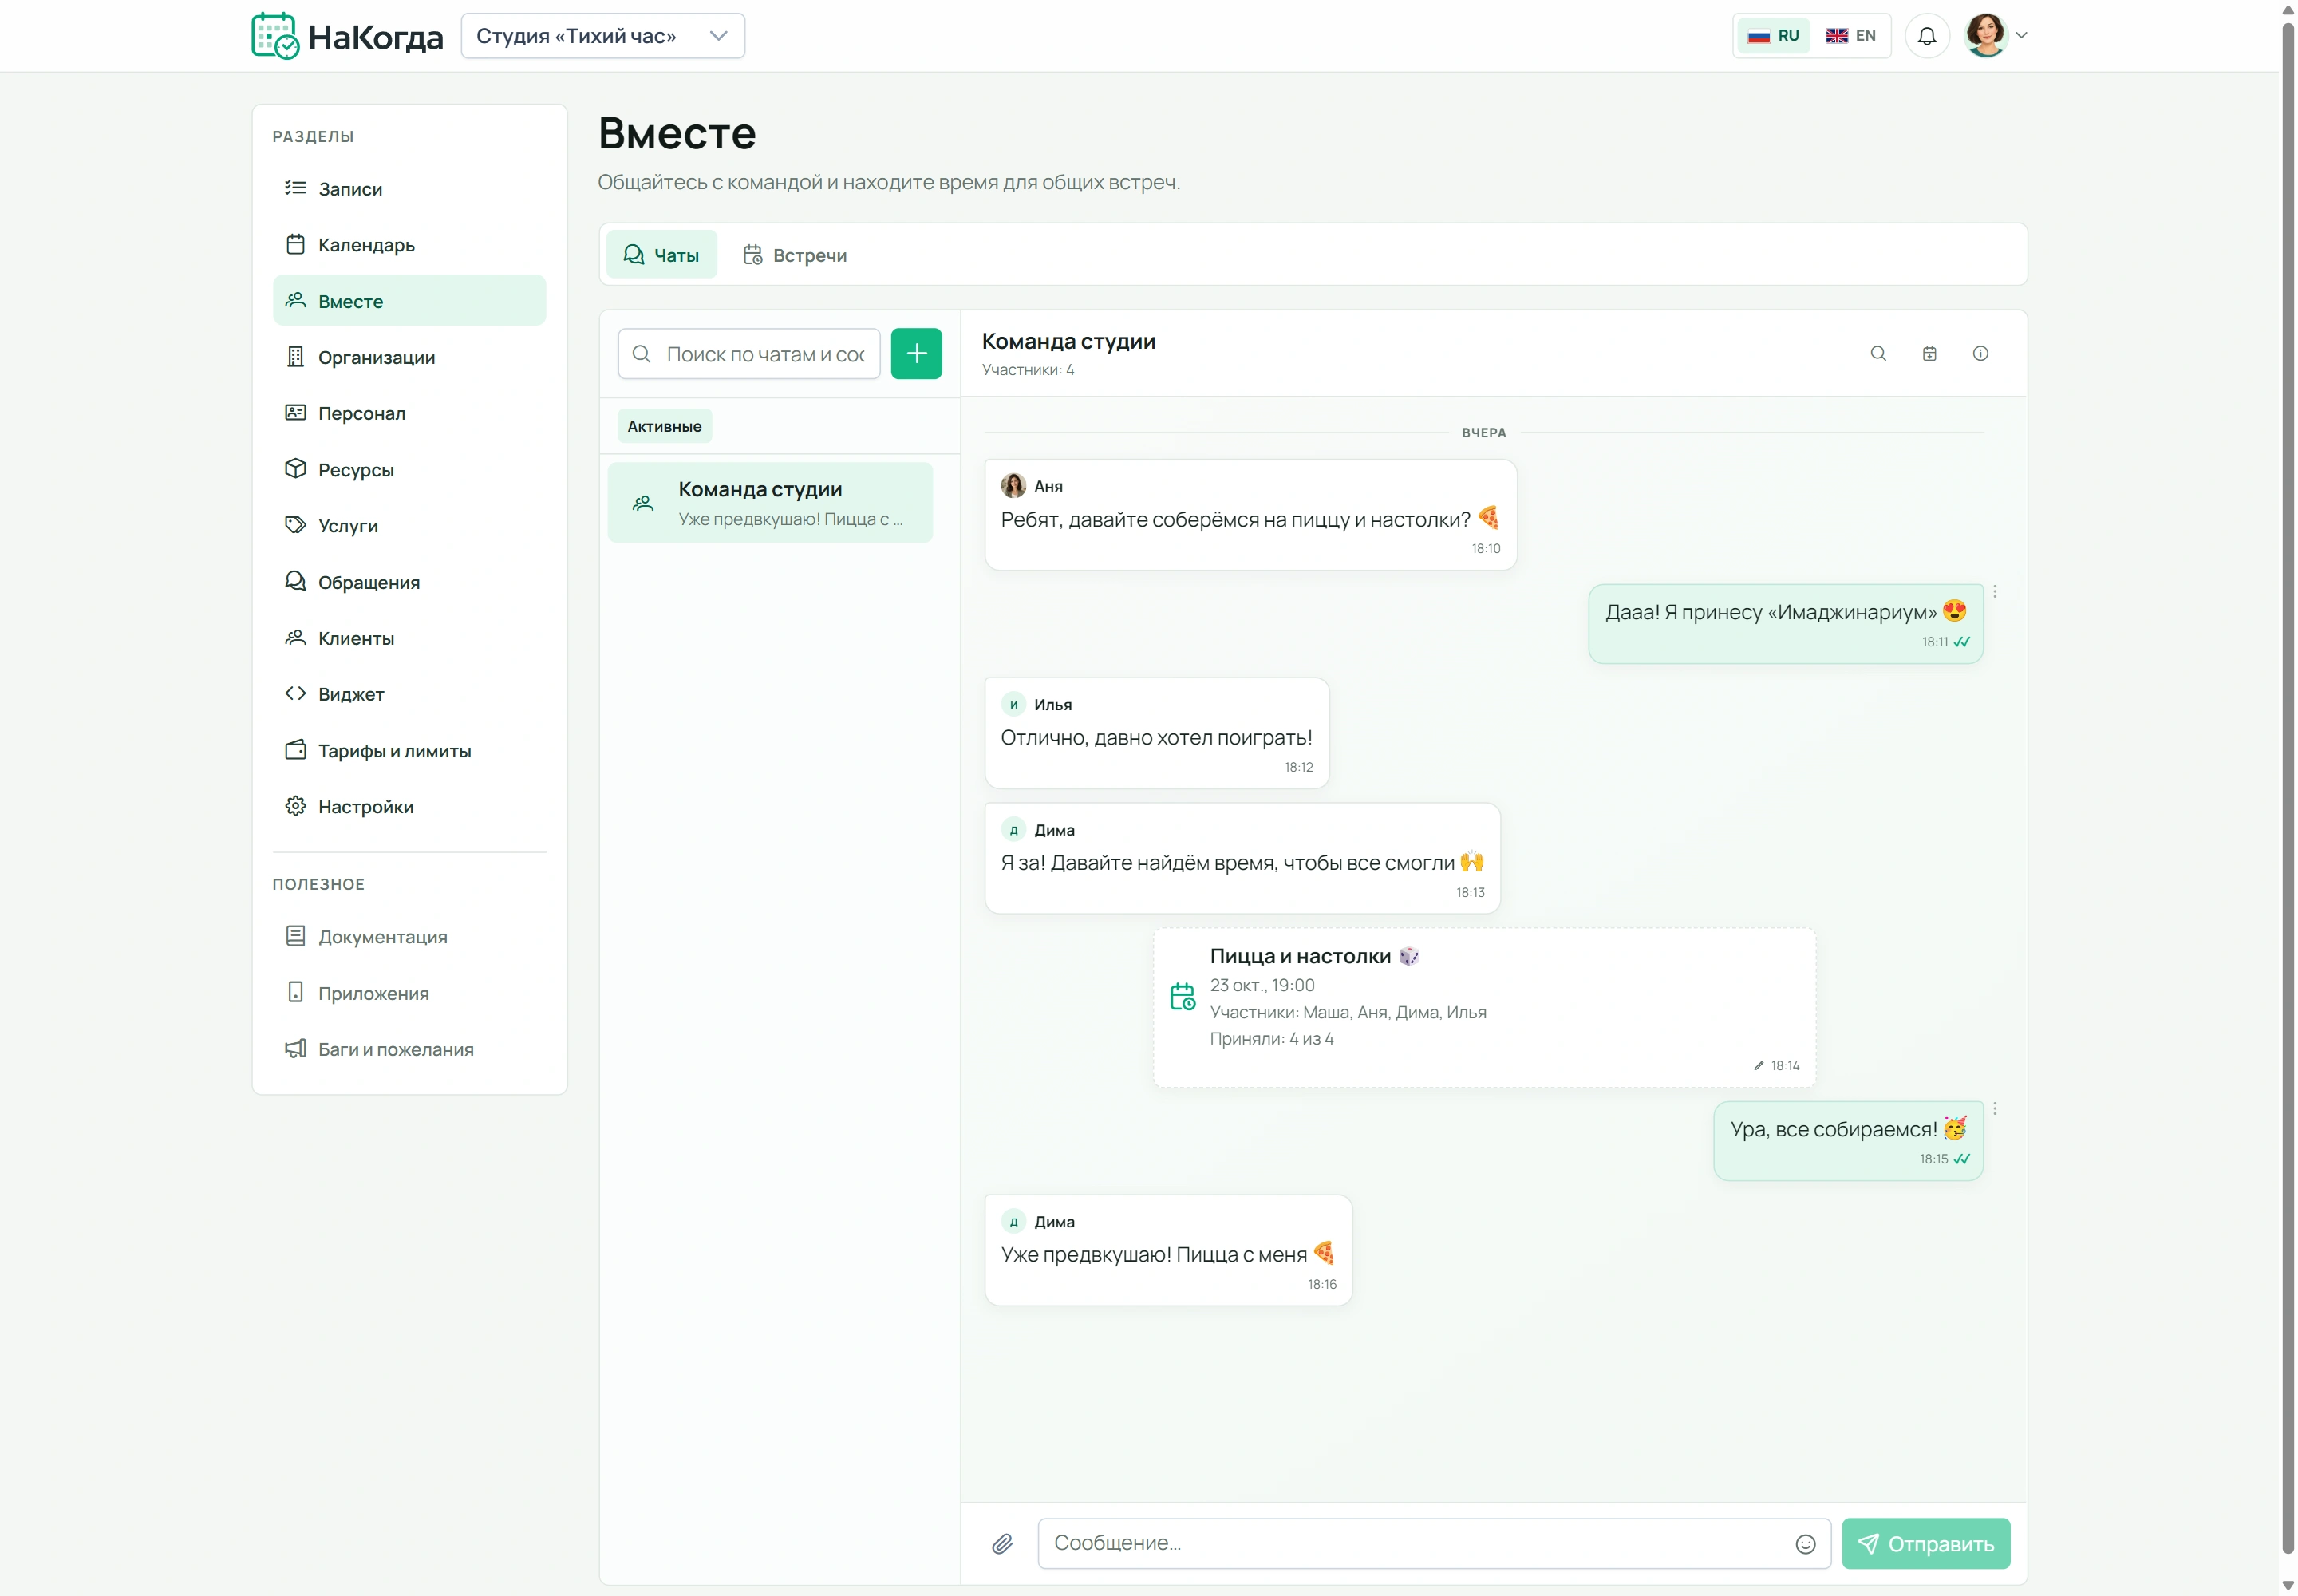The height and width of the screenshot is (1596, 2298).
Task: Open the emoji picker in message field
Action: coord(1804,1543)
